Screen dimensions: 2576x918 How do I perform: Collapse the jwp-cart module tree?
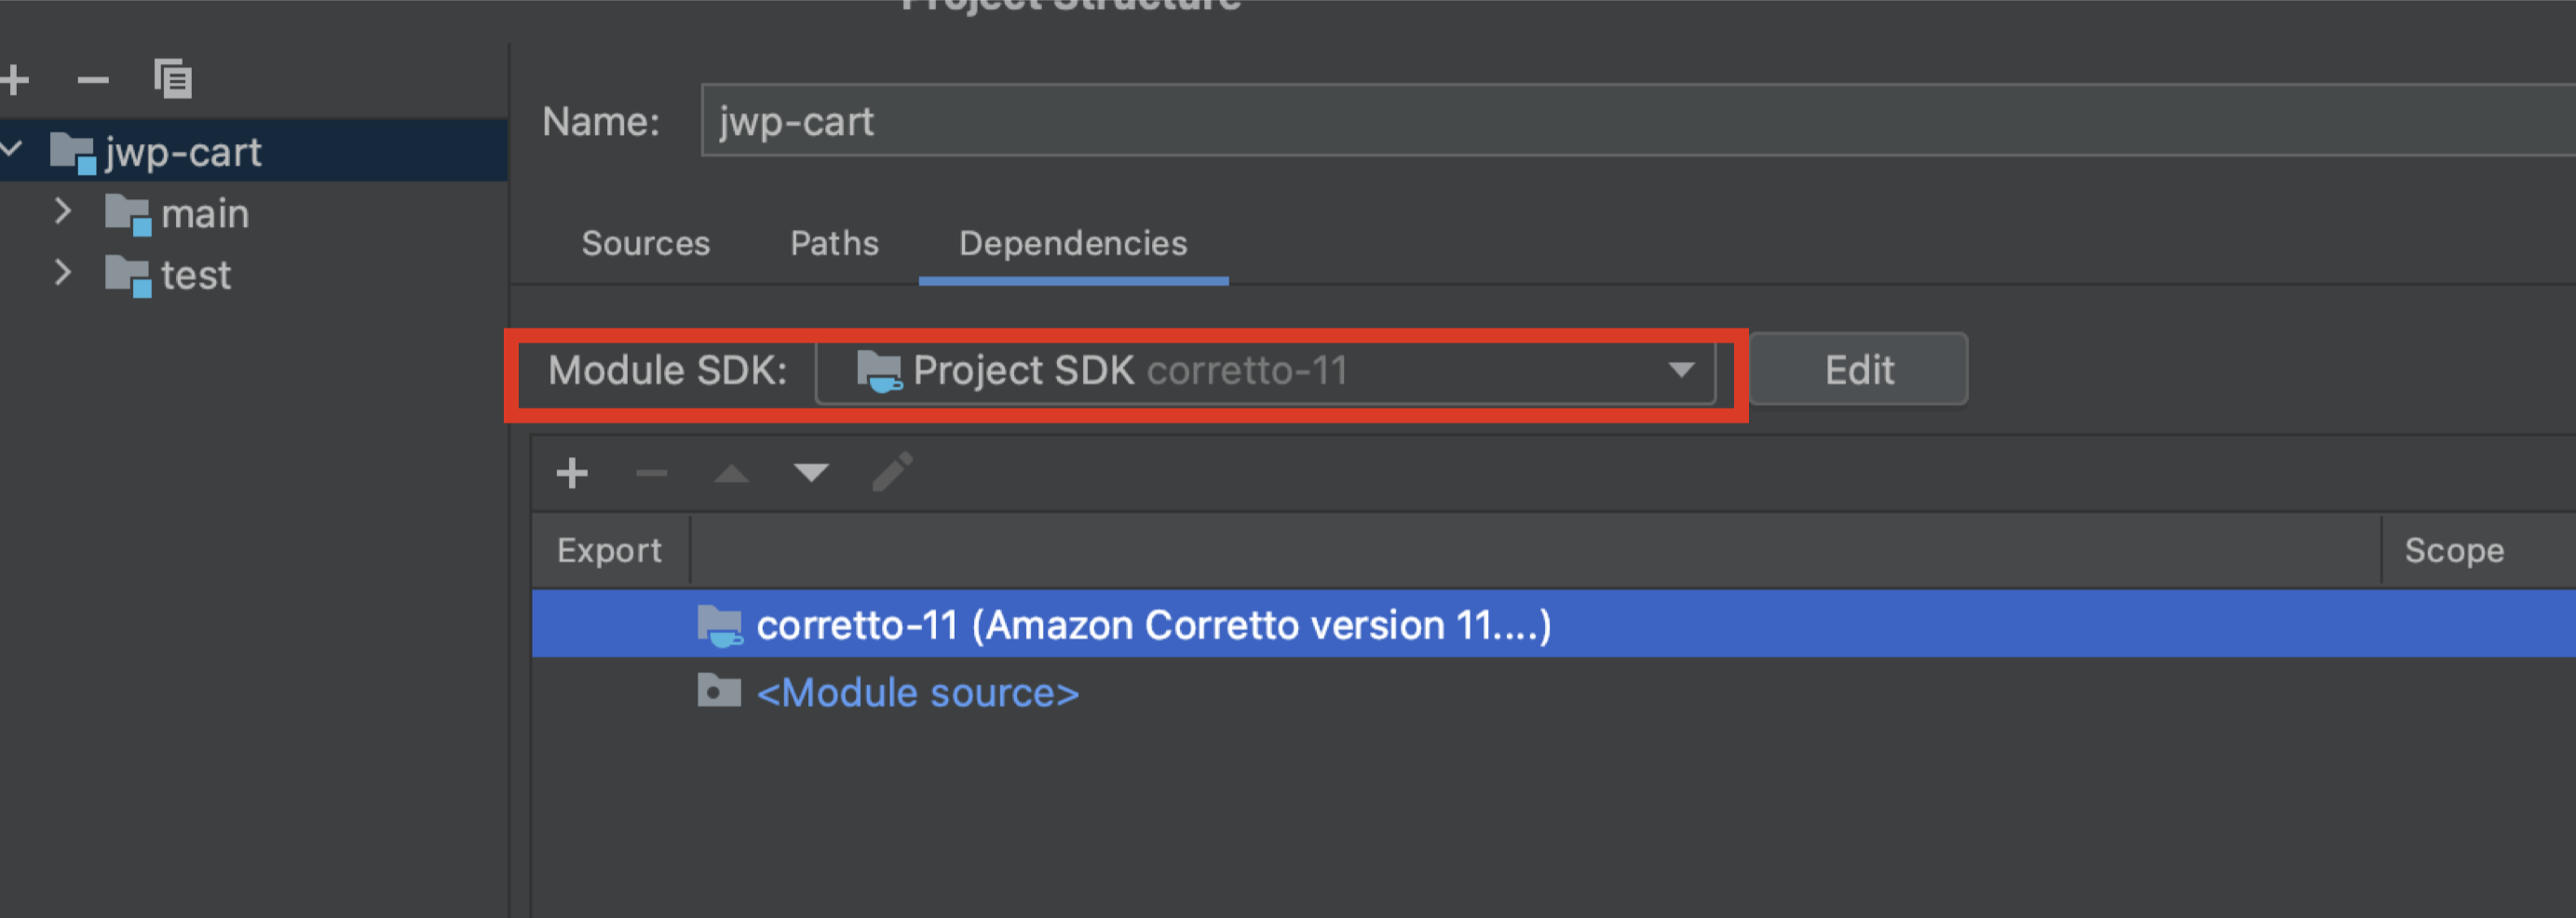pyautogui.click(x=13, y=150)
